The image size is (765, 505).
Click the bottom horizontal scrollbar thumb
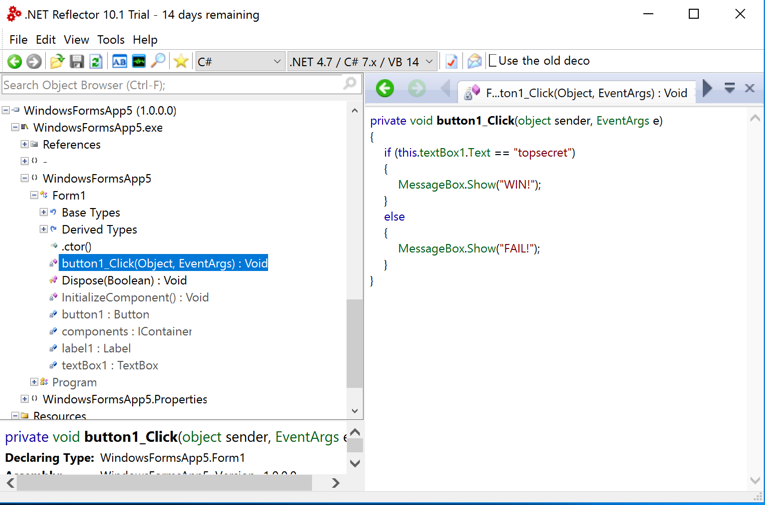(164, 483)
